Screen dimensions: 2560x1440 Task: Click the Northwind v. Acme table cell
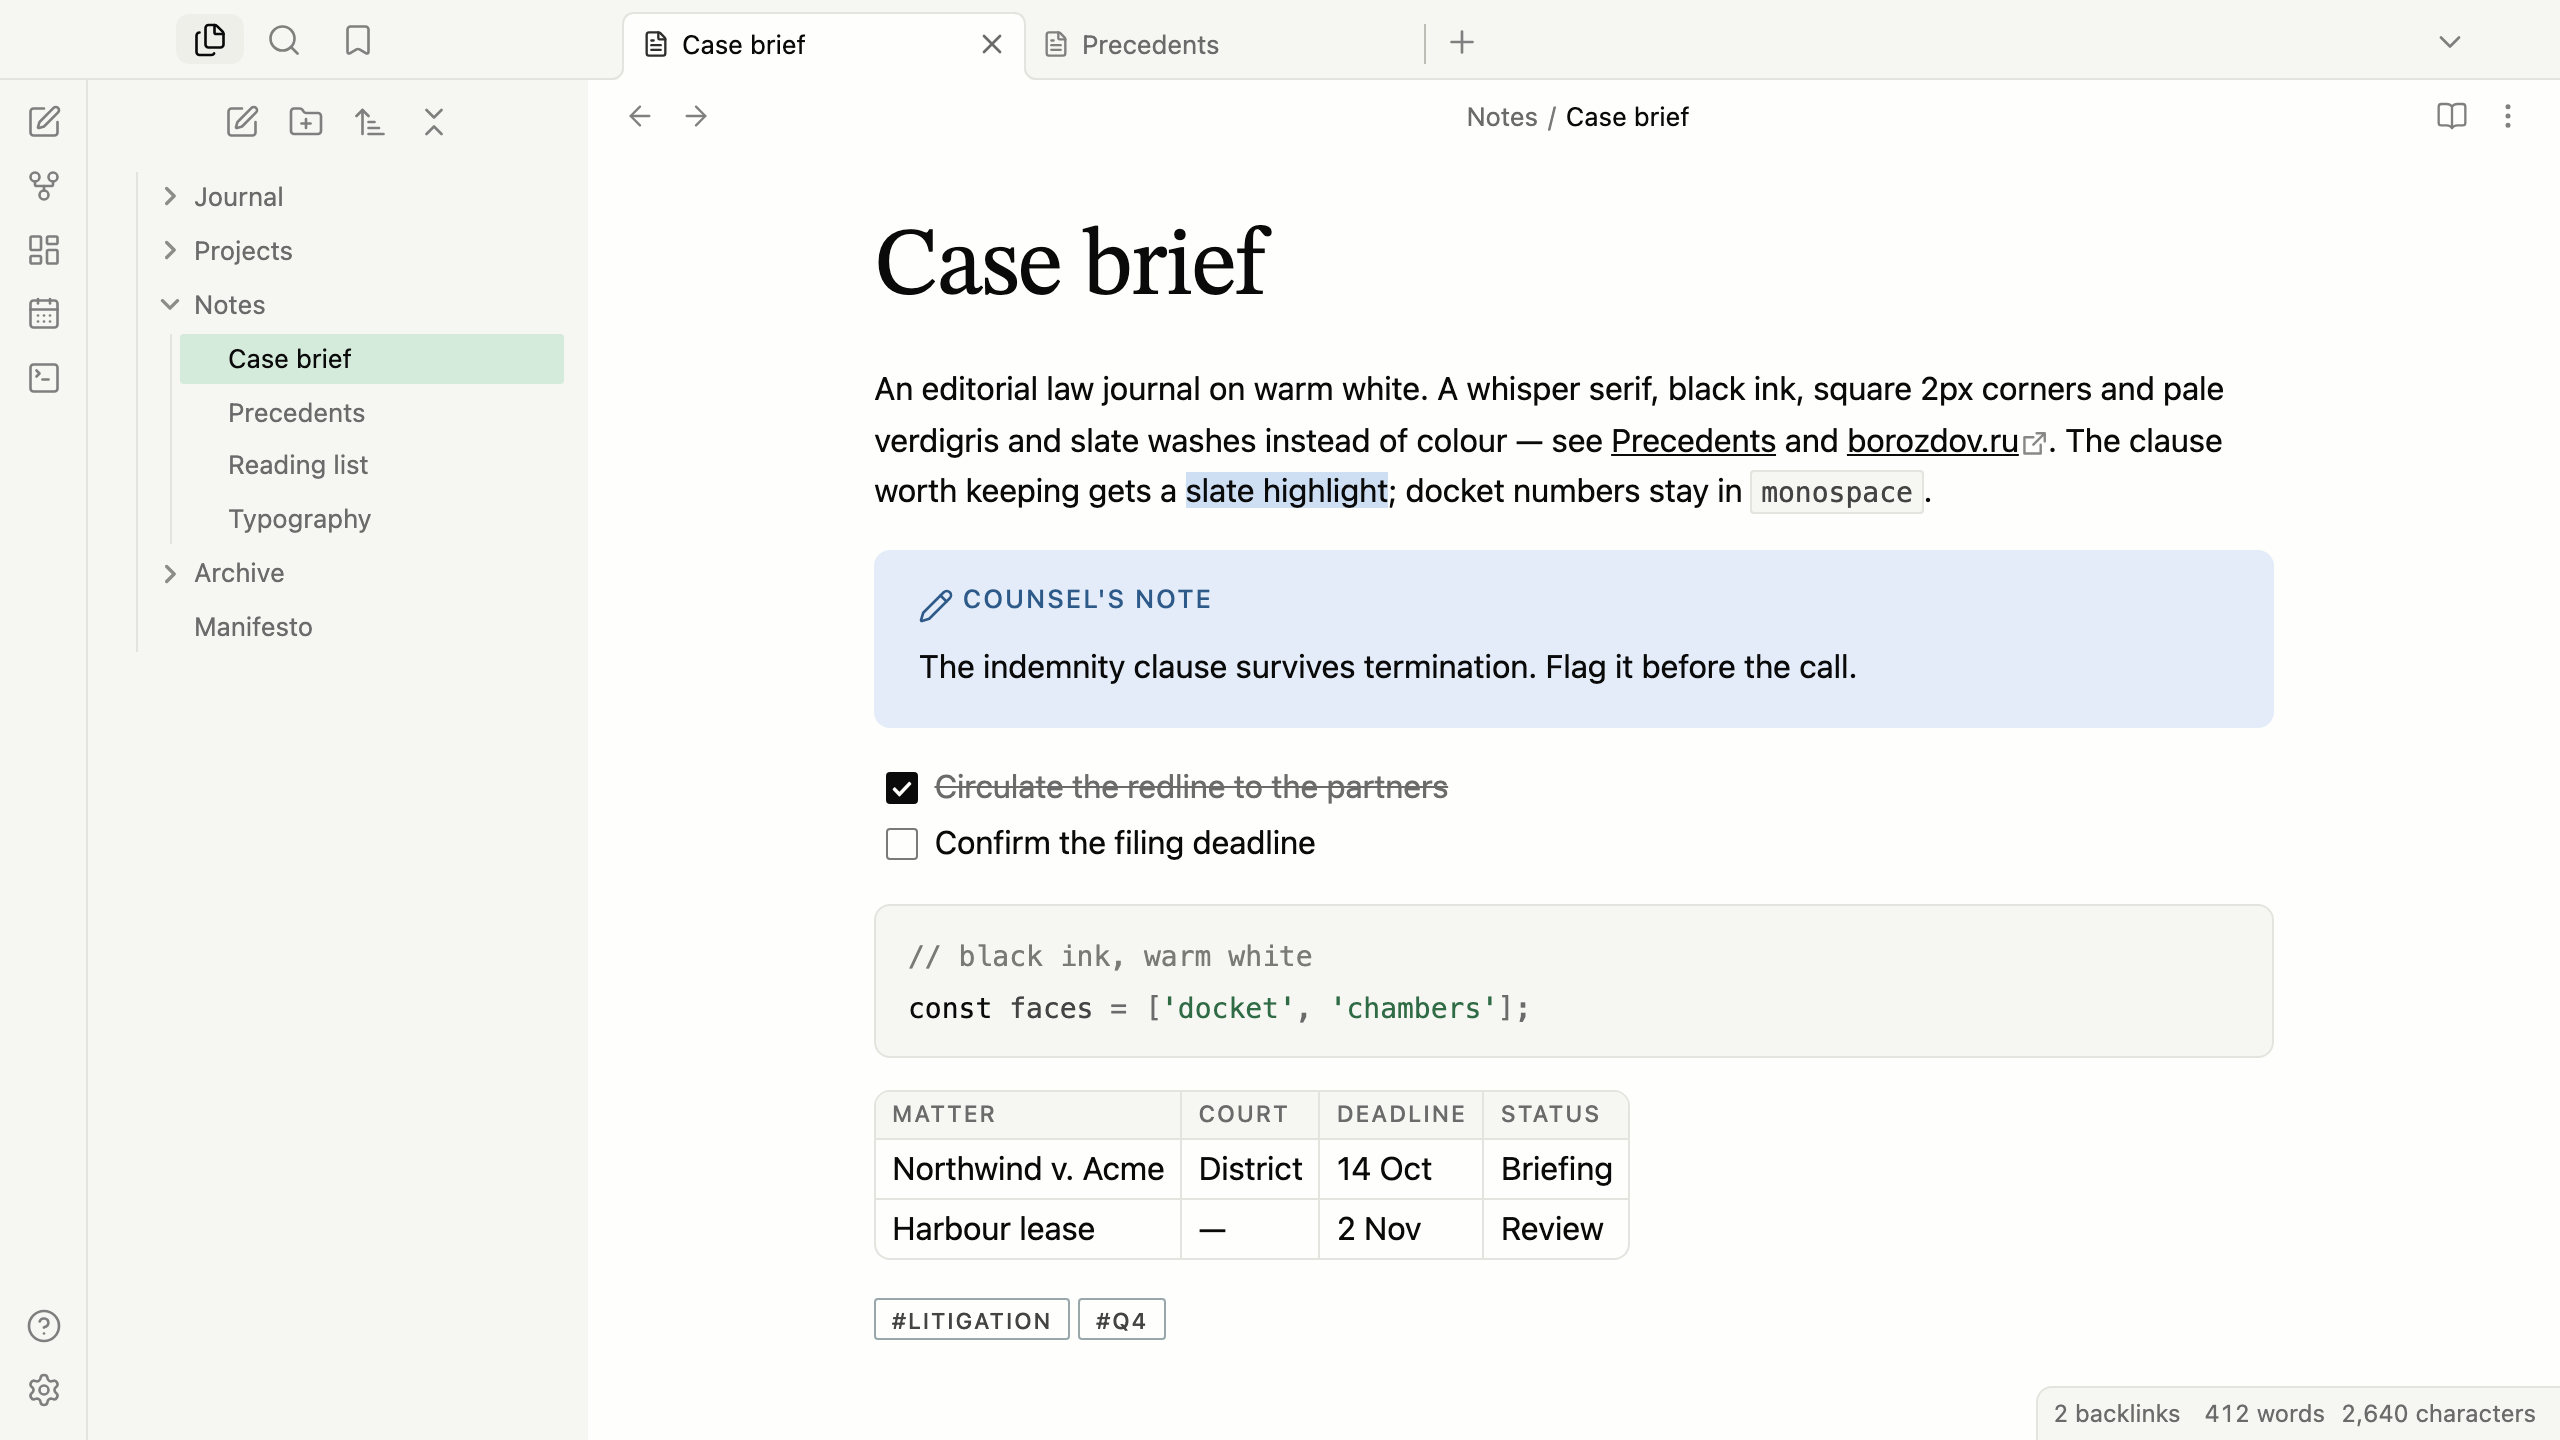(x=1028, y=1169)
